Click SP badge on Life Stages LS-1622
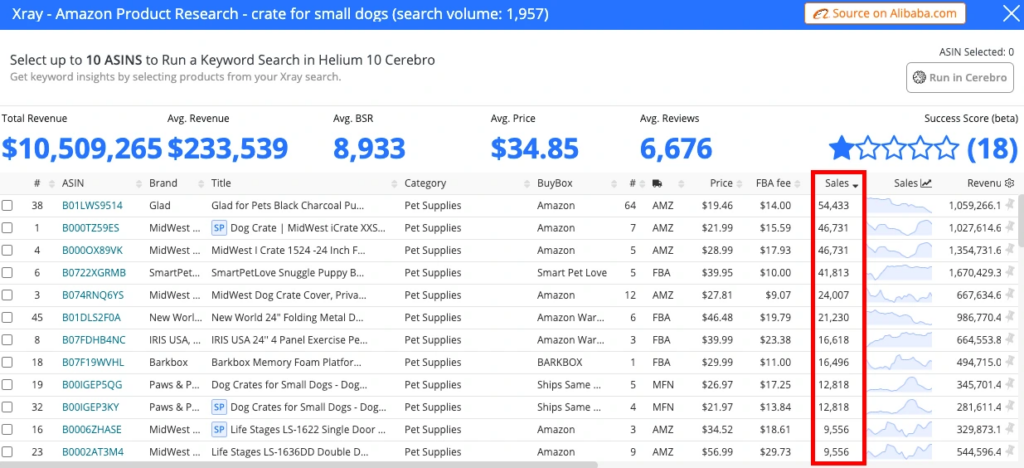 219,428
